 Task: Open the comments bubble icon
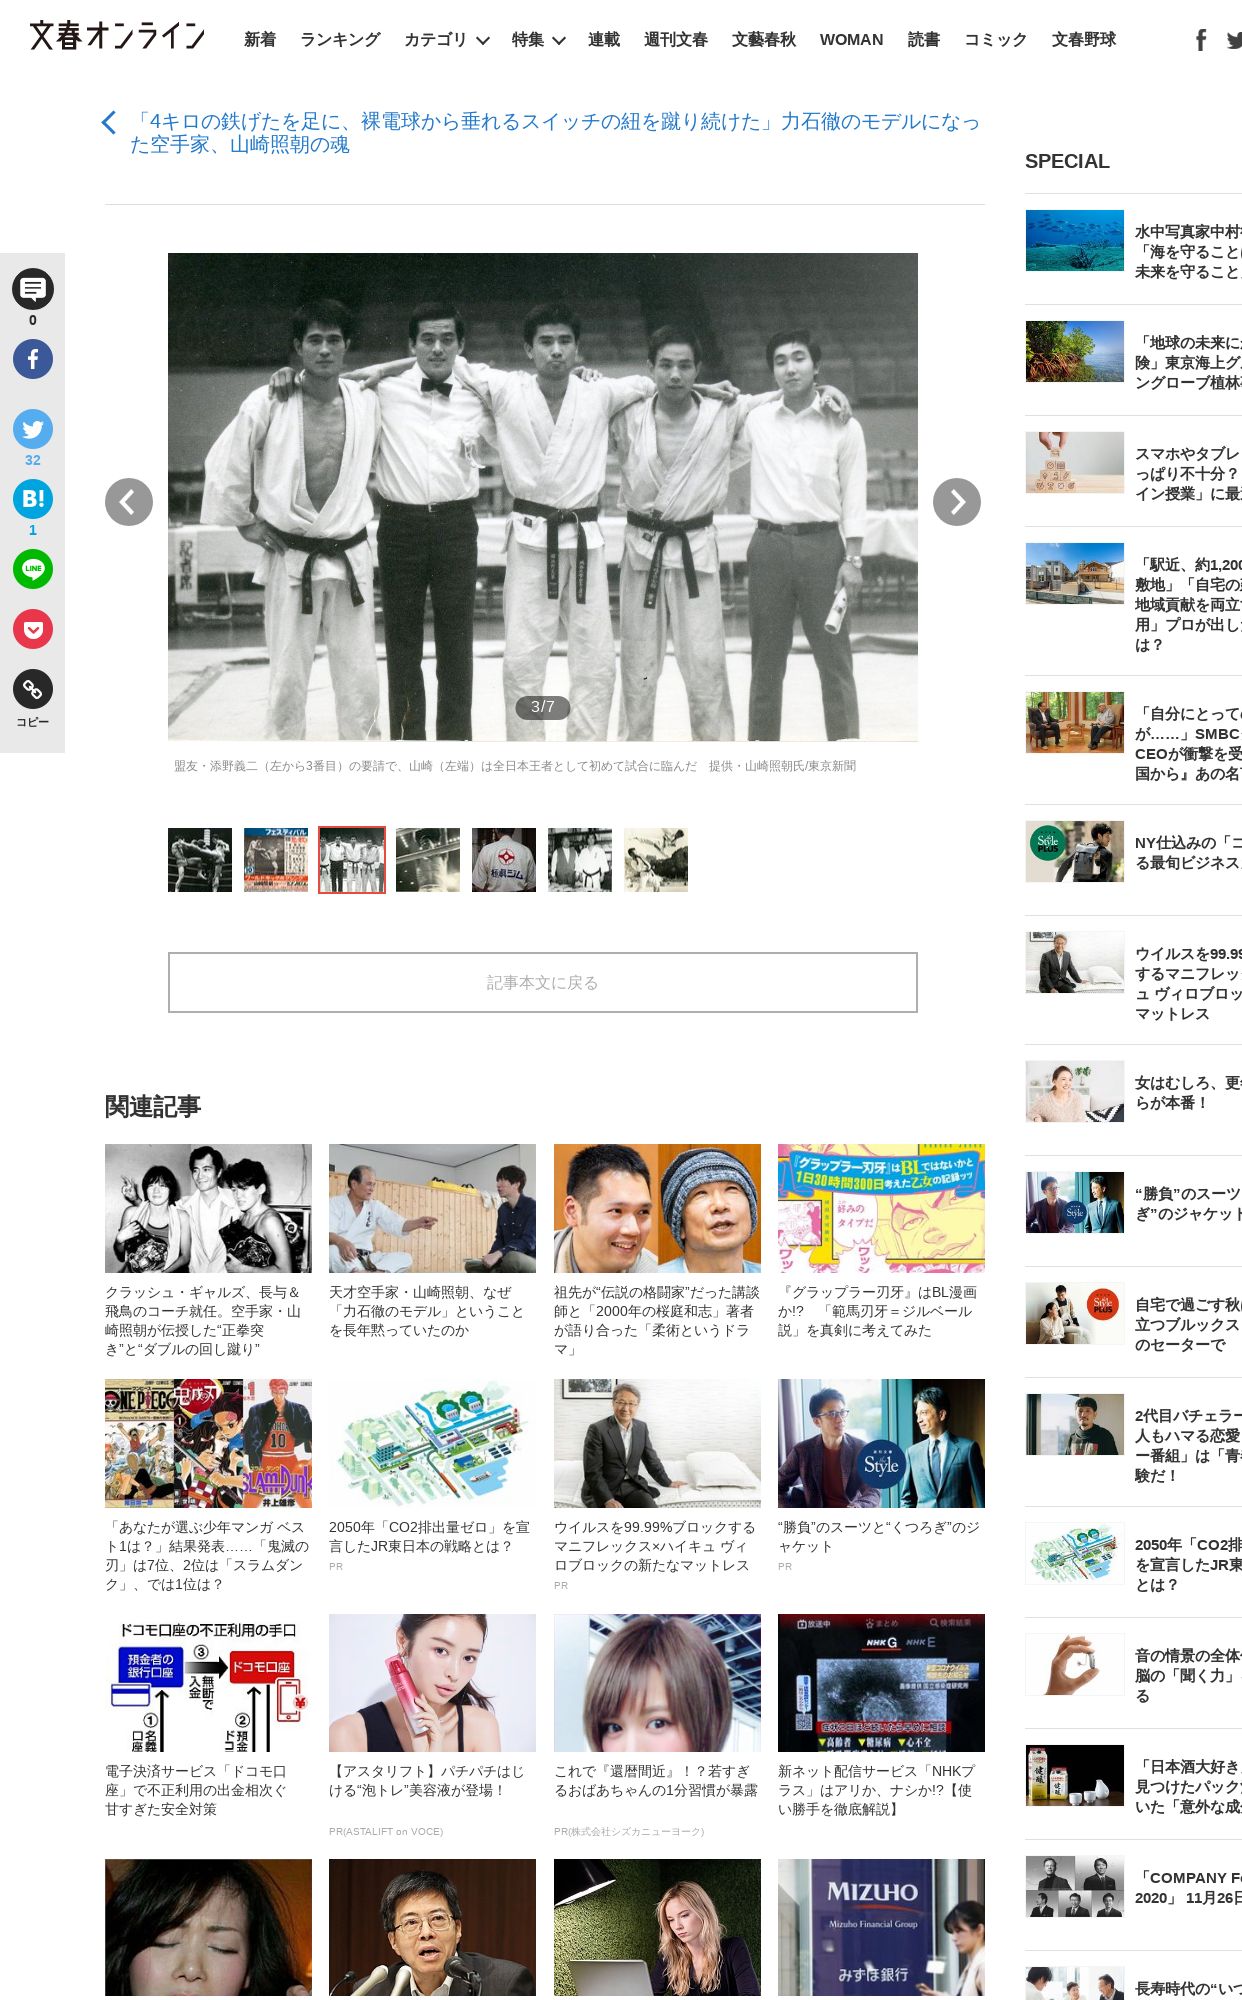pyautogui.click(x=33, y=289)
